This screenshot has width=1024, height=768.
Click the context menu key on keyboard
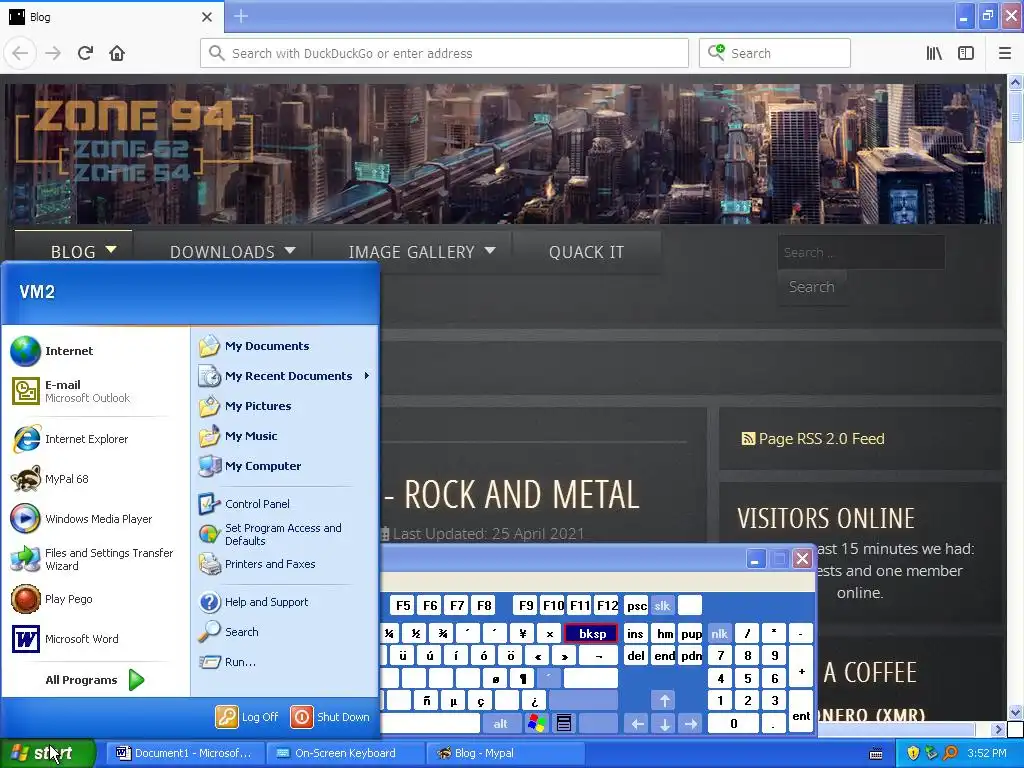click(x=564, y=723)
